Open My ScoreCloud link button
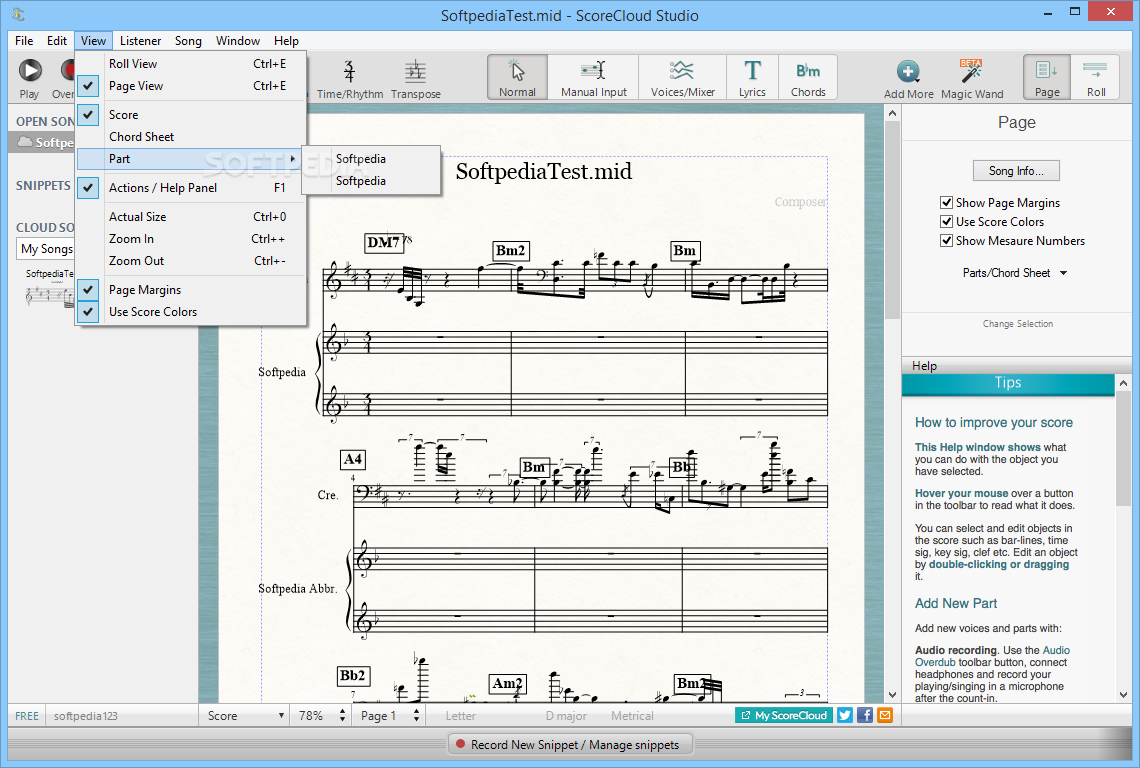The width and height of the screenshot is (1140, 768). [784, 716]
